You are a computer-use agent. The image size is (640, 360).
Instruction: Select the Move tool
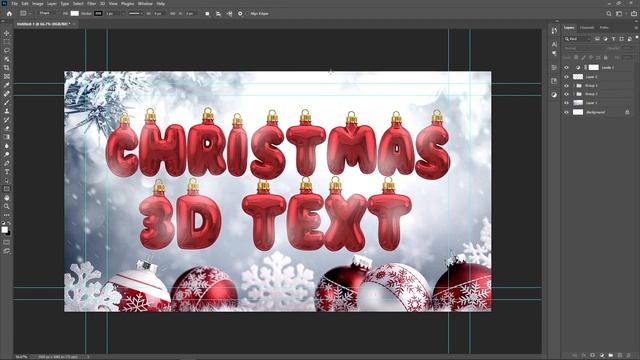7,33
